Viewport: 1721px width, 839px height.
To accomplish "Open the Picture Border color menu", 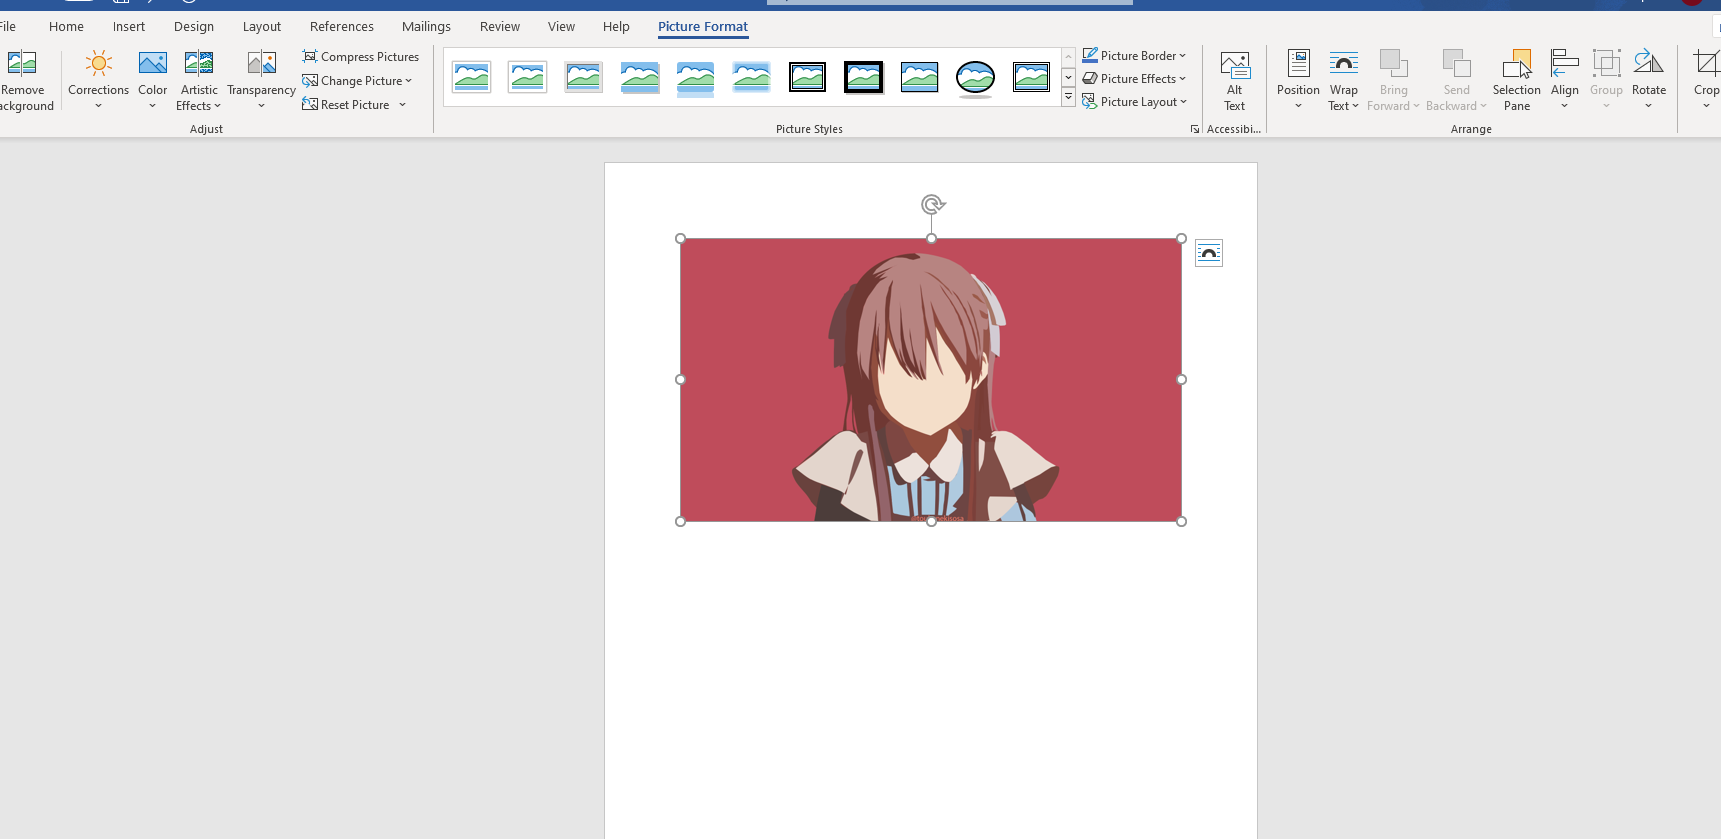I will tap(1134, 56).
